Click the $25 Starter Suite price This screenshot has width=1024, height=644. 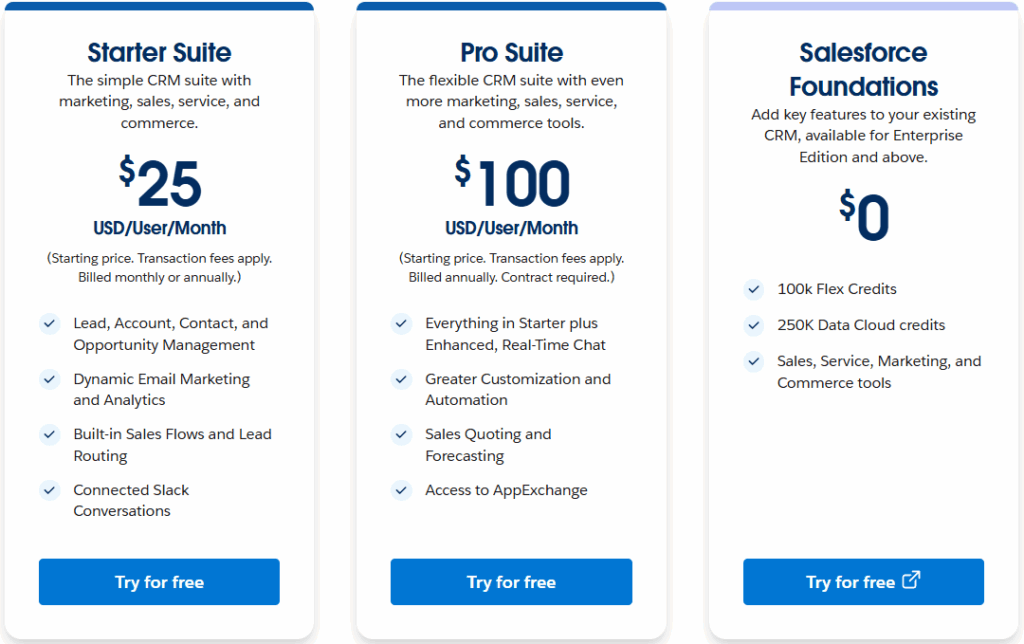160,185
